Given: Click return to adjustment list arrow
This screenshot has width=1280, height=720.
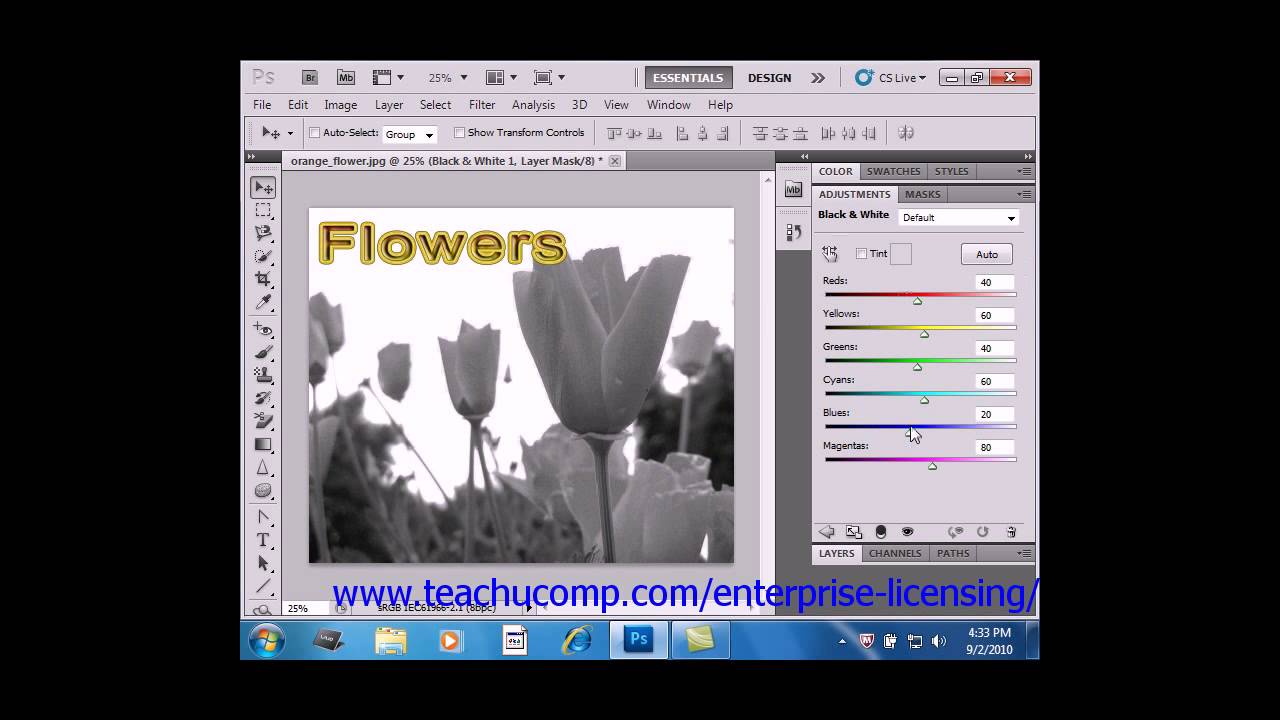Looking at the screenshot, I should [827, 532].
